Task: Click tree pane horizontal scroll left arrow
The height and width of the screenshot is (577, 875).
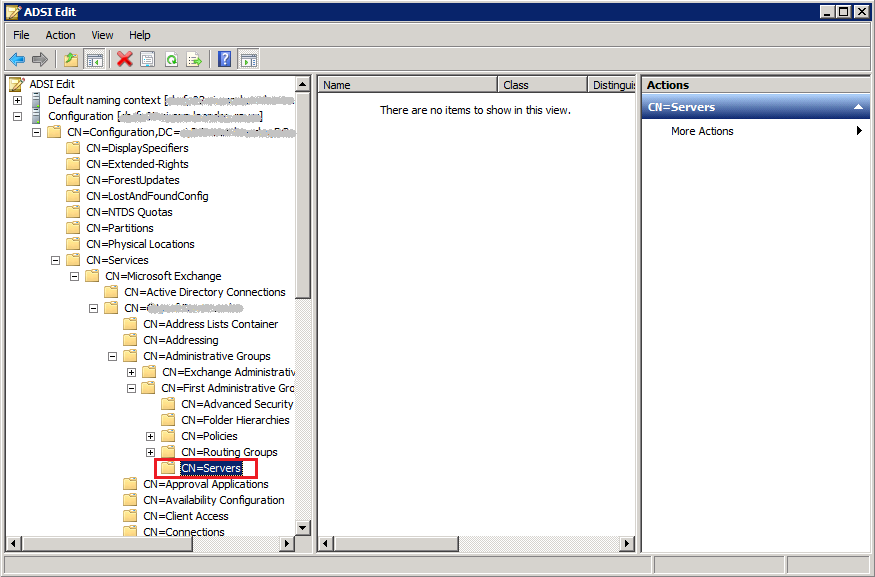Action: click(x=13, y=543)
